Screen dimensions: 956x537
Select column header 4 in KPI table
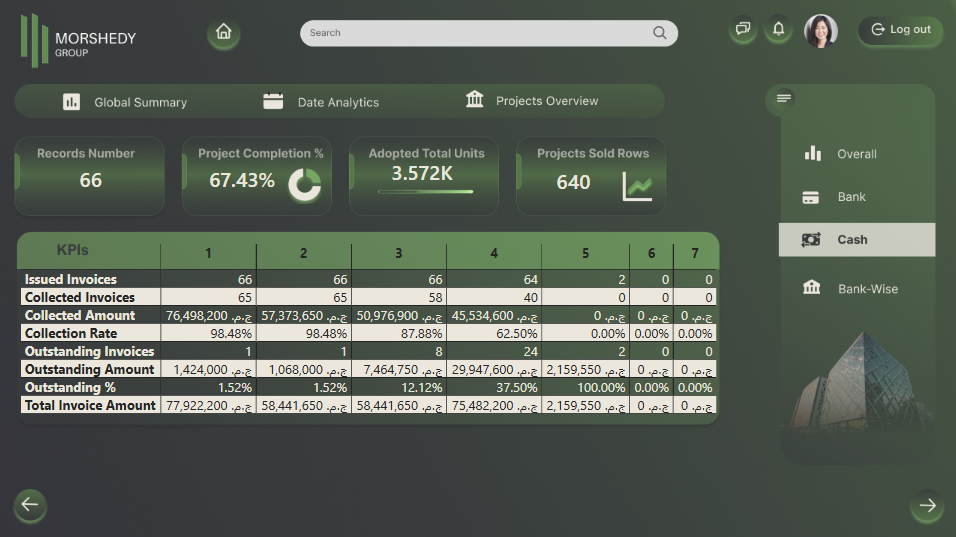pyautogui.click(x=494, y=253)
